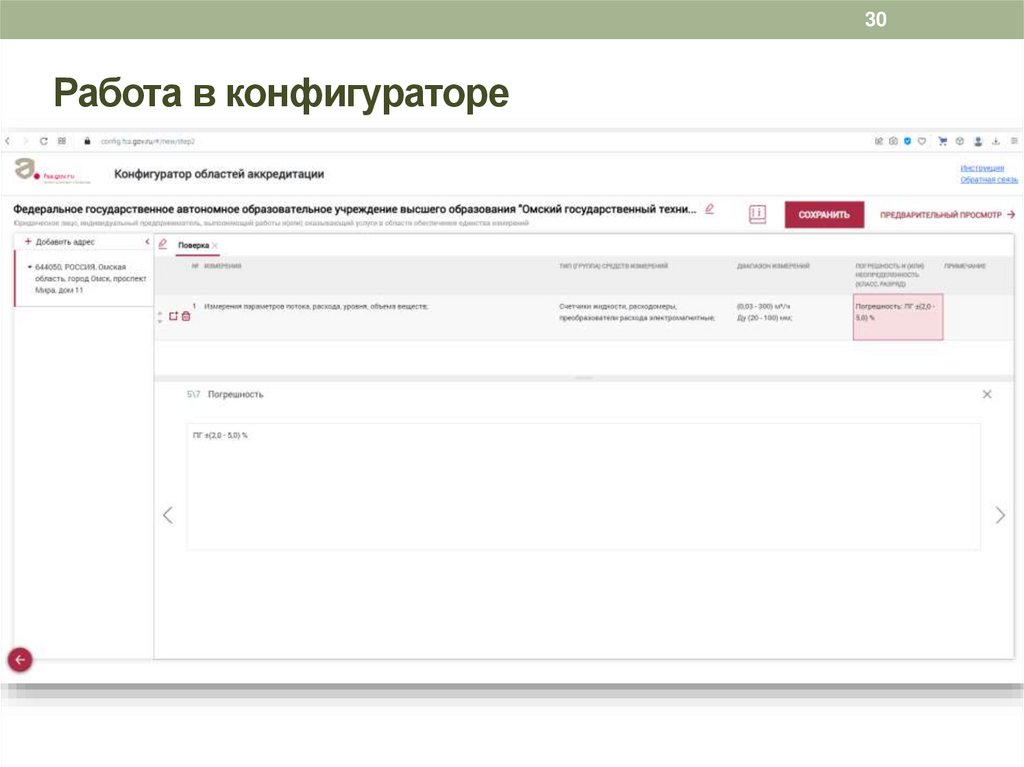
Task: Open the browser downloads icon
Action: click(996, 140)
